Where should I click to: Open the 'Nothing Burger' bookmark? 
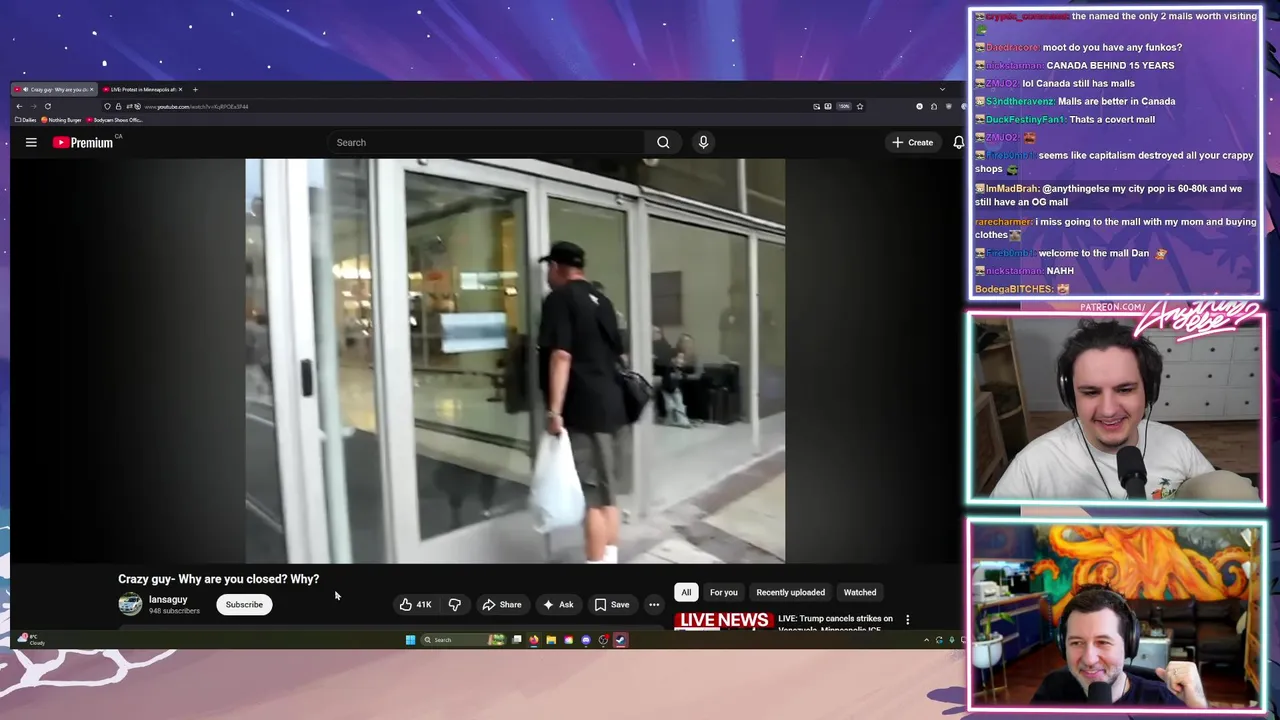(x=62, y=120)
